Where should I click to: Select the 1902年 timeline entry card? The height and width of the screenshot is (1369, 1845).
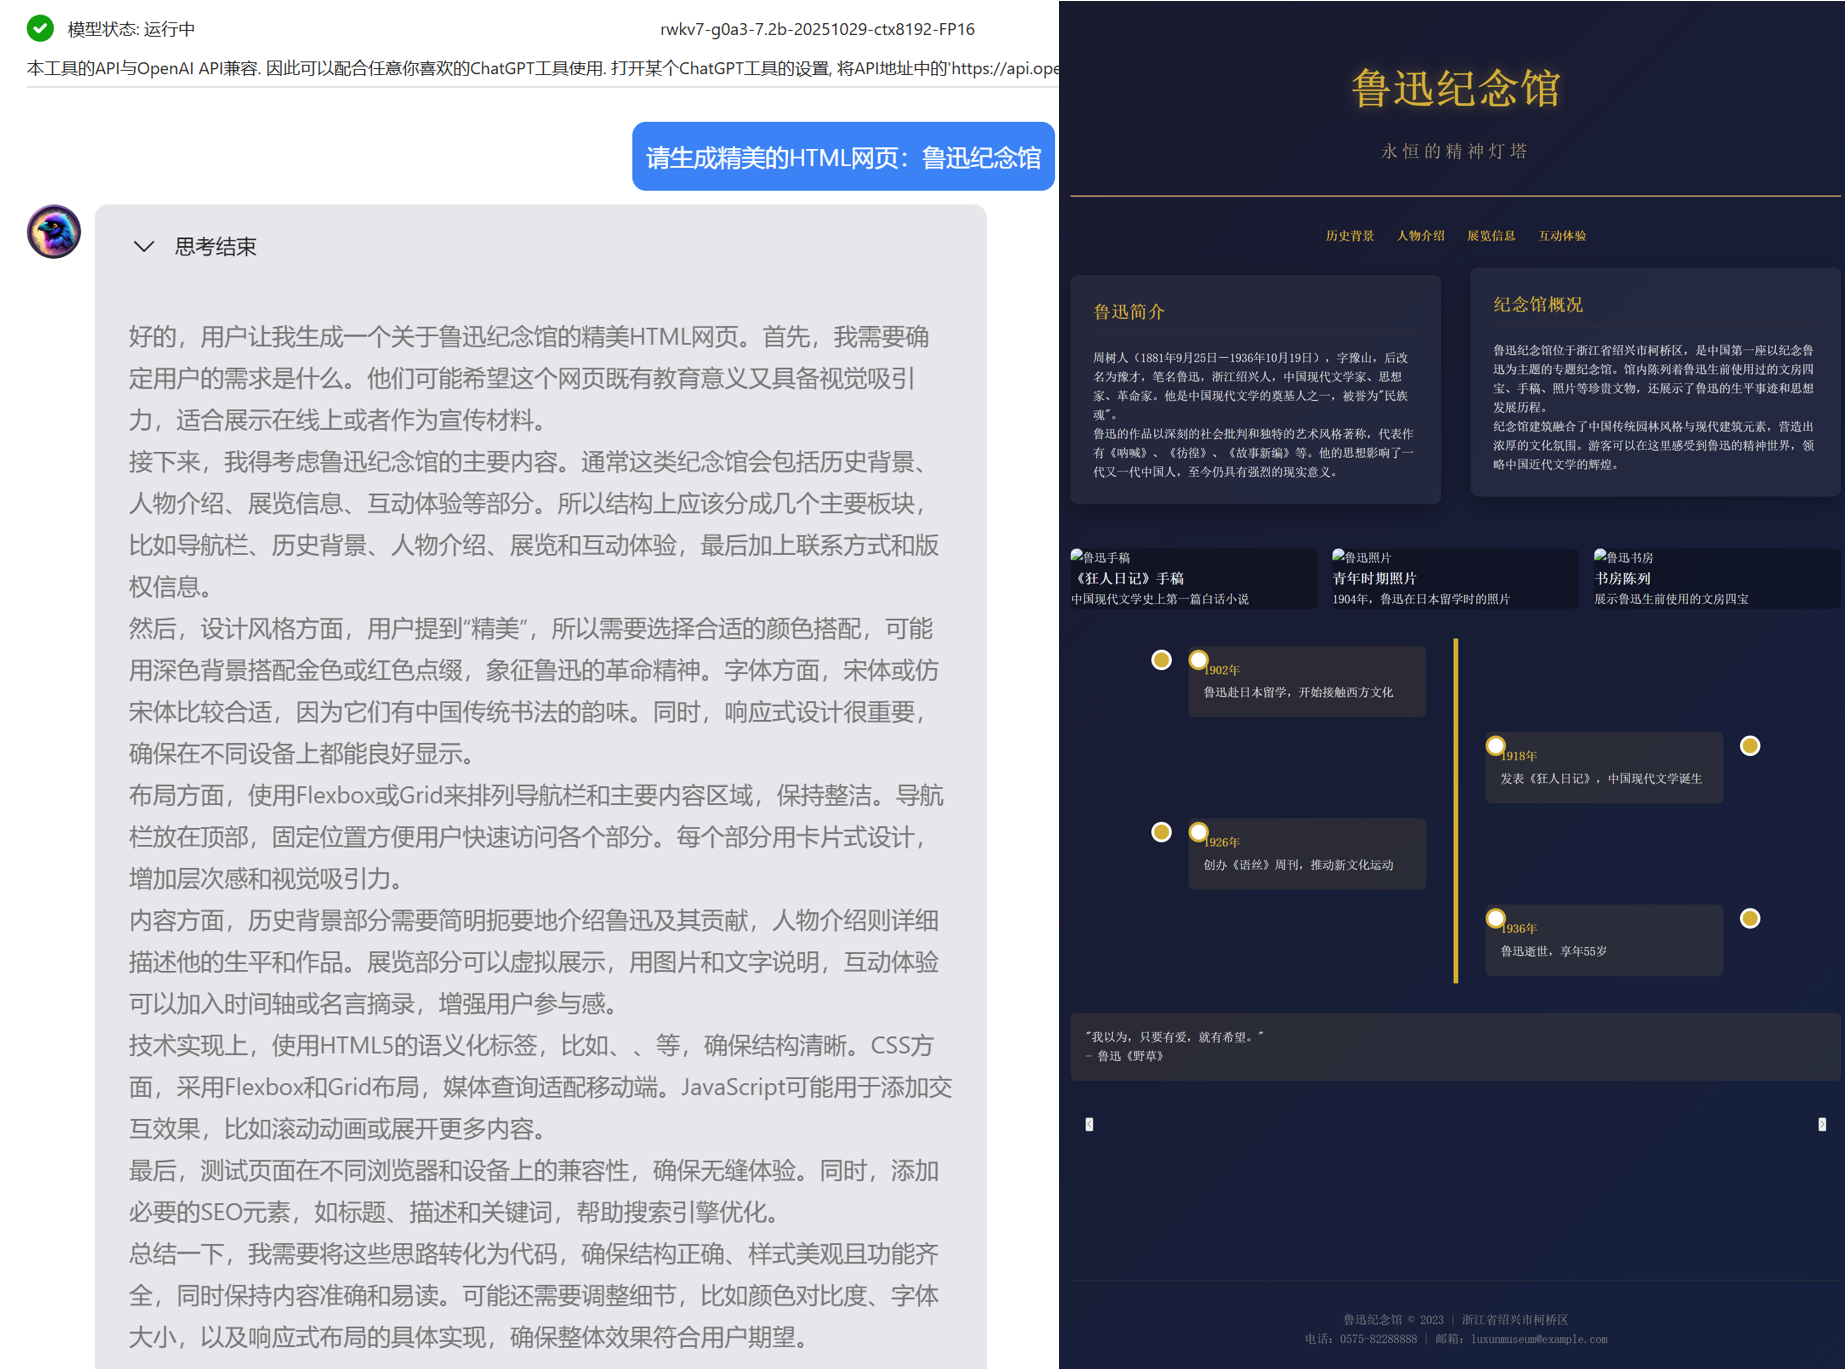[1307, 681]
